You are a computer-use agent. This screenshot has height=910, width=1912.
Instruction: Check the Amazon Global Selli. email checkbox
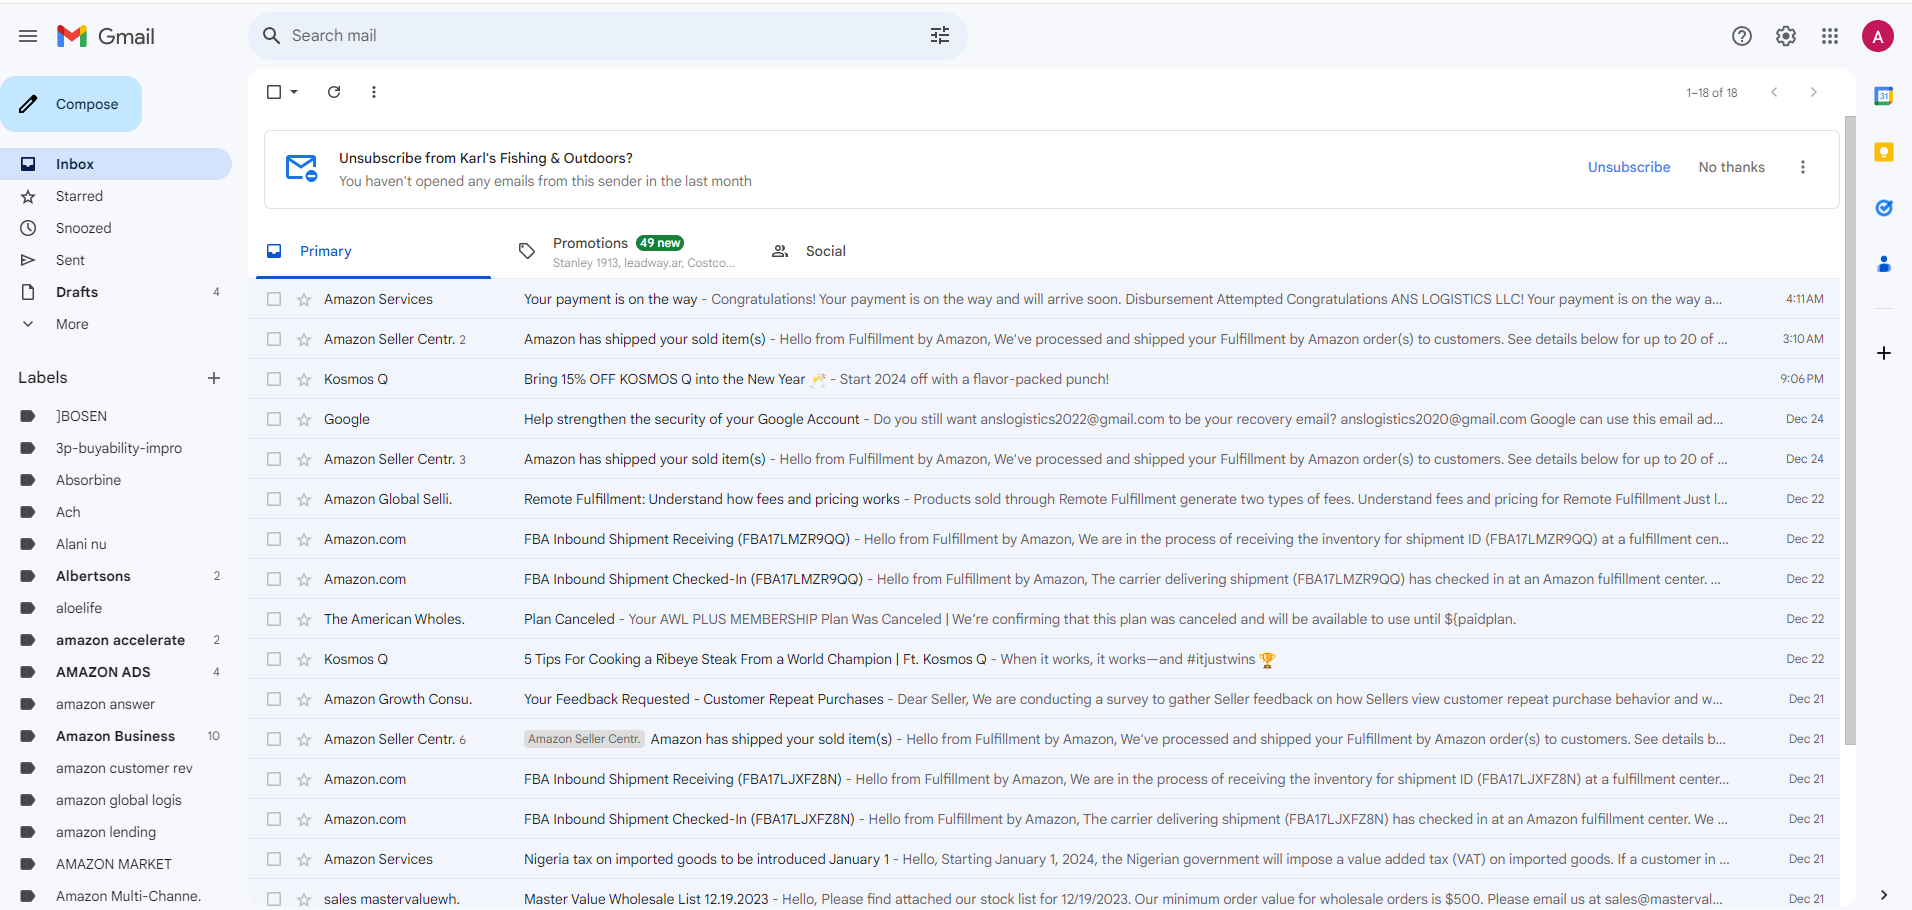click(274, 499)
